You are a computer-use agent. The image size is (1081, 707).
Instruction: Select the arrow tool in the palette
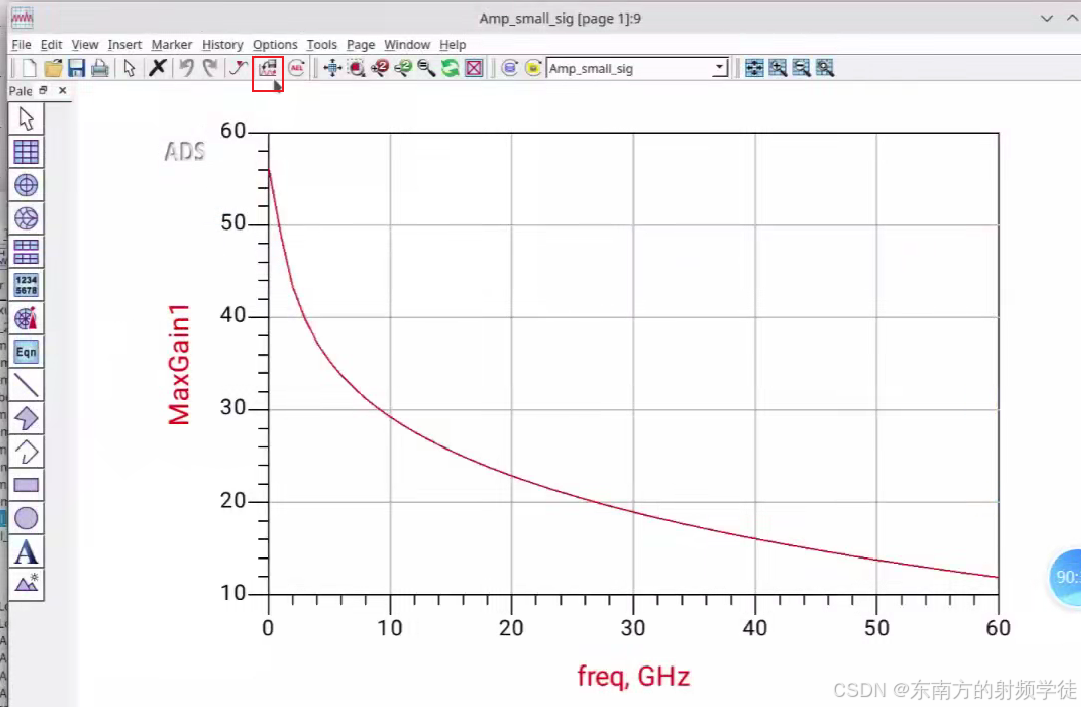point(26,119)
